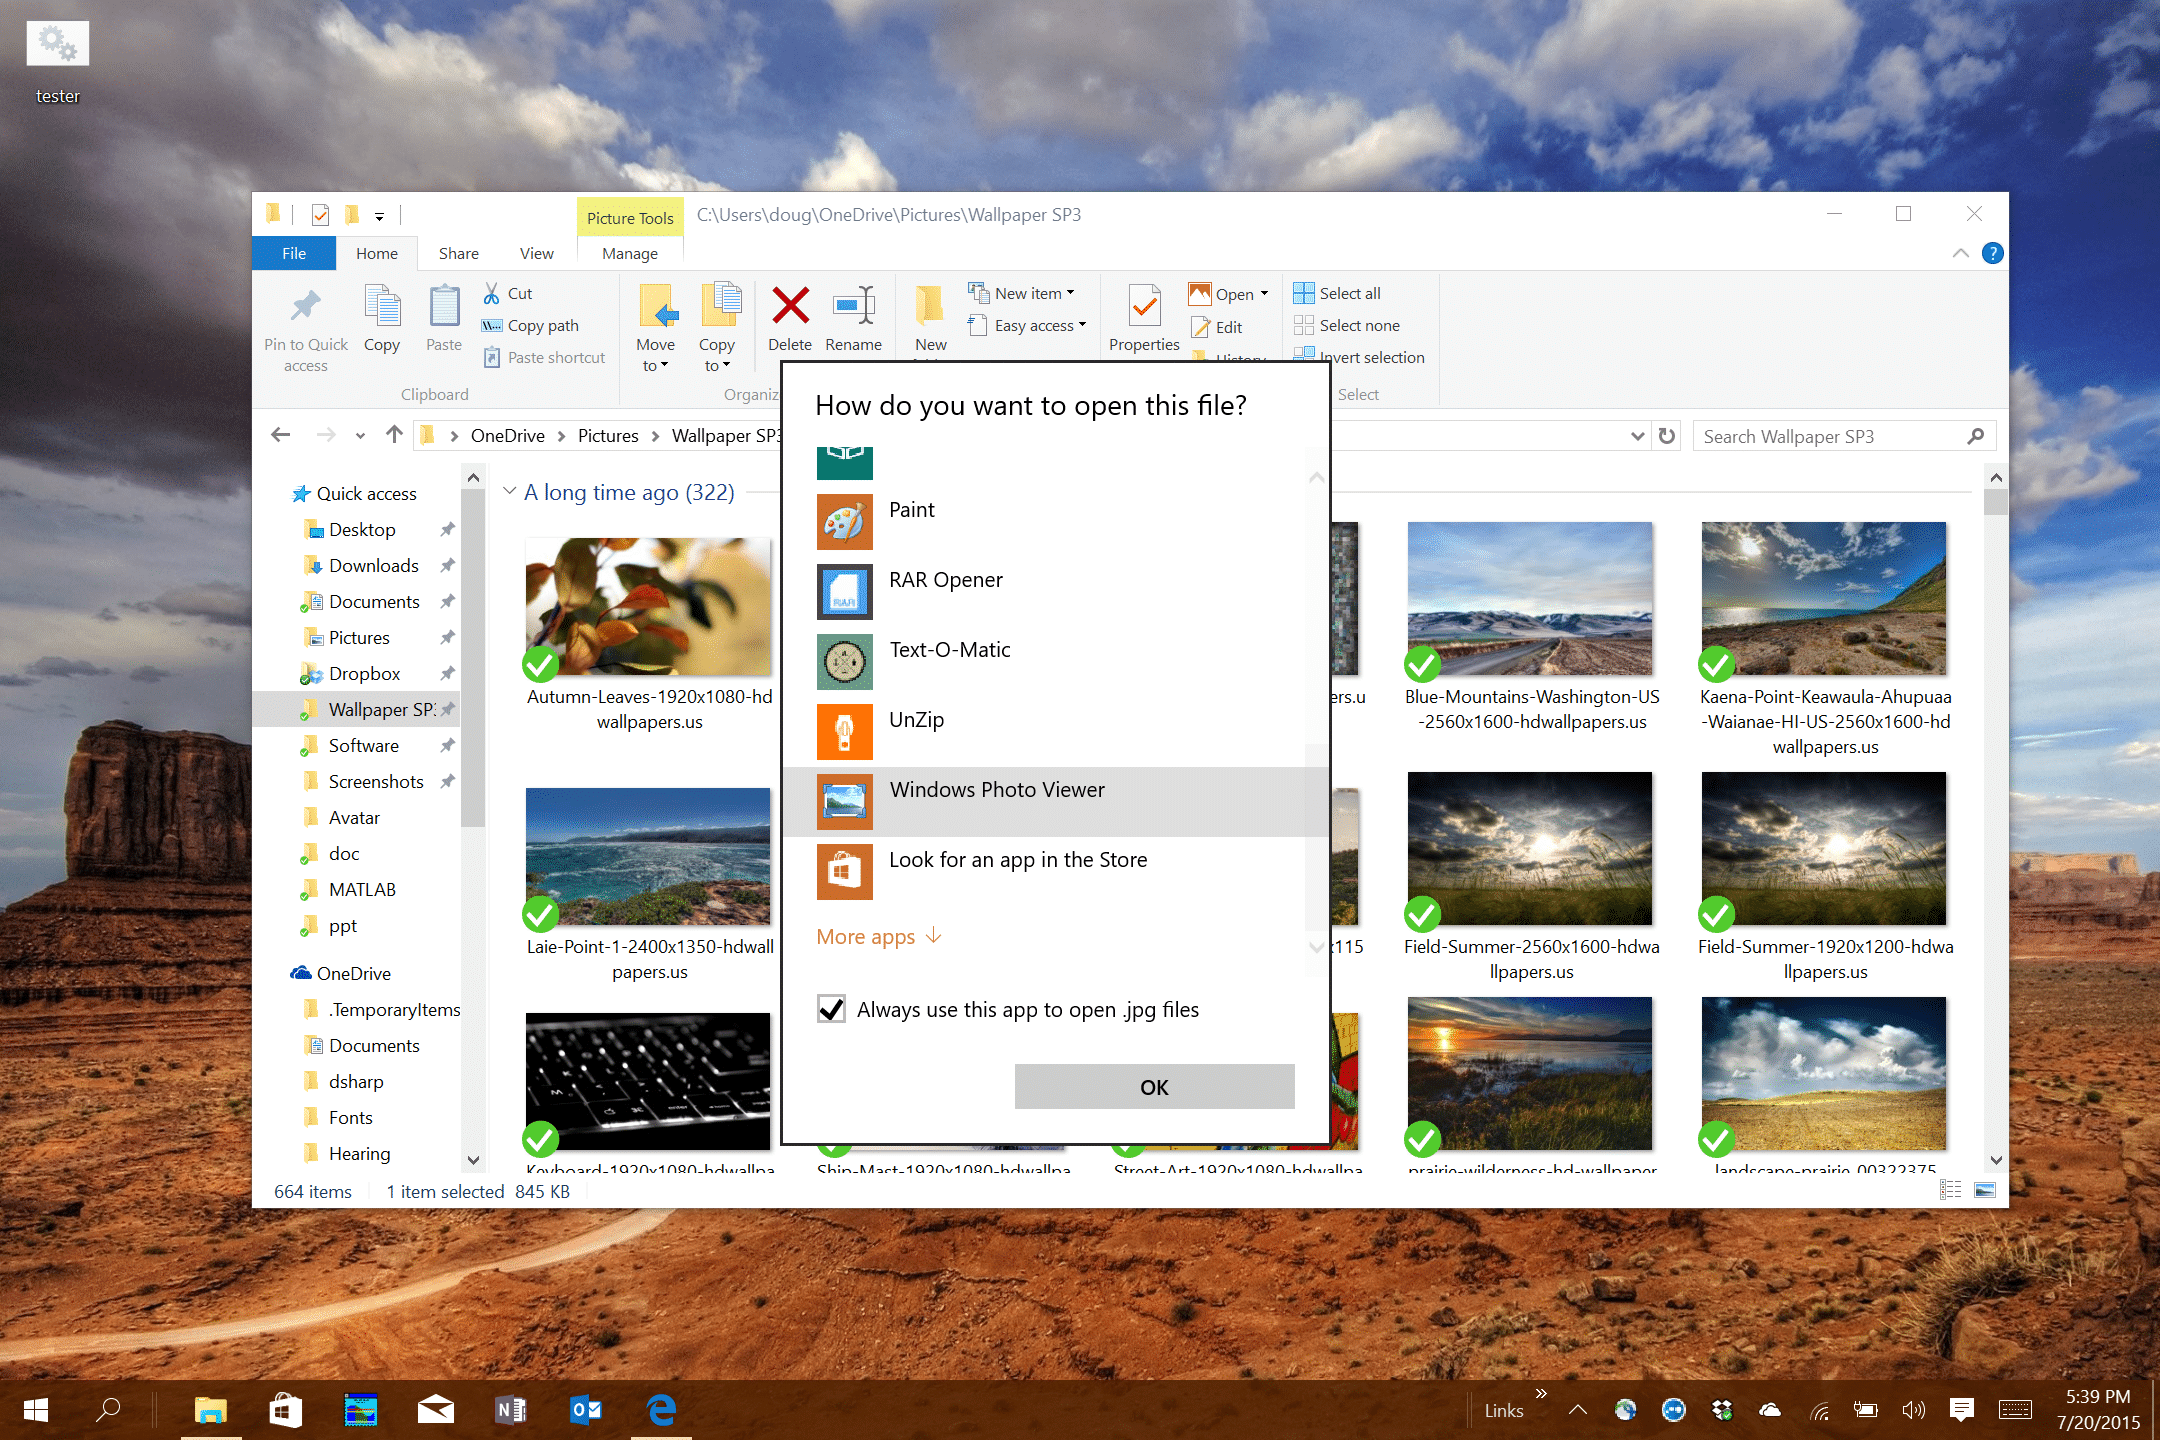Screen dimensions: 2160x1440
Task: Click the Properties checkmark icon
Action: [1144, 306]
